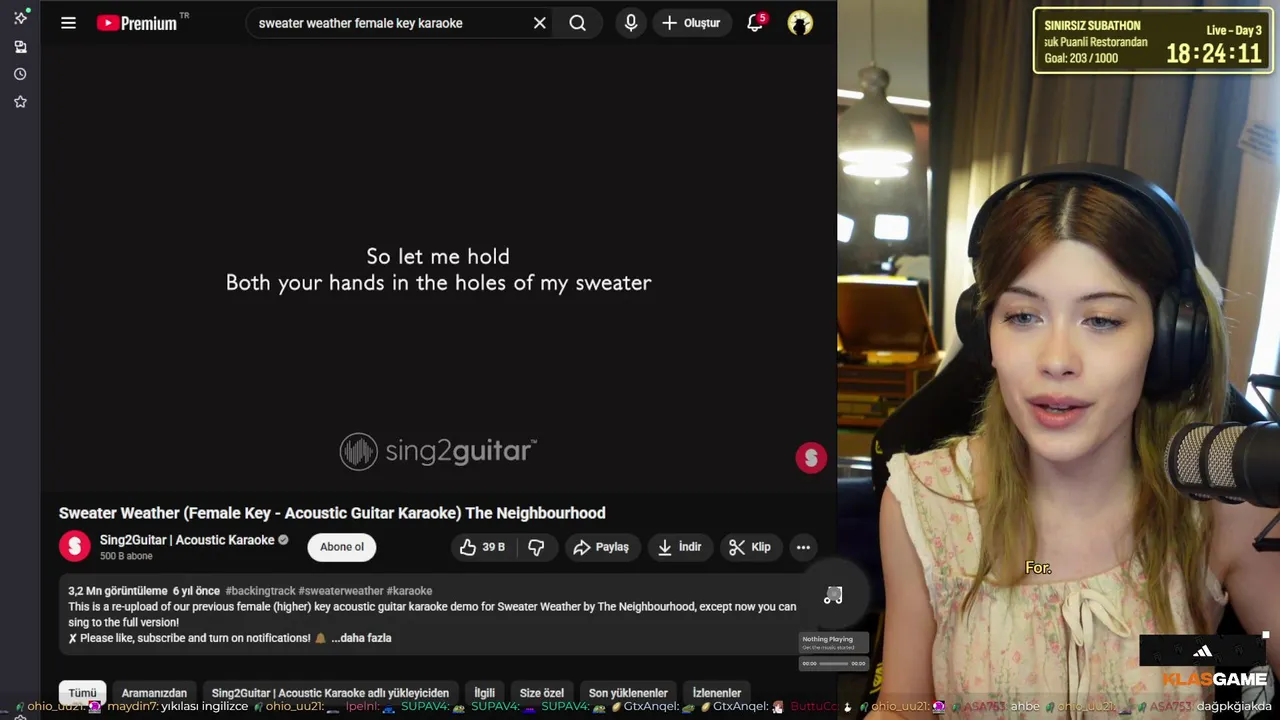Image resolution: width=1280 pixels, height=720 pixels.
Task: Run search with magnifier button
Action: tap(577, 23)
